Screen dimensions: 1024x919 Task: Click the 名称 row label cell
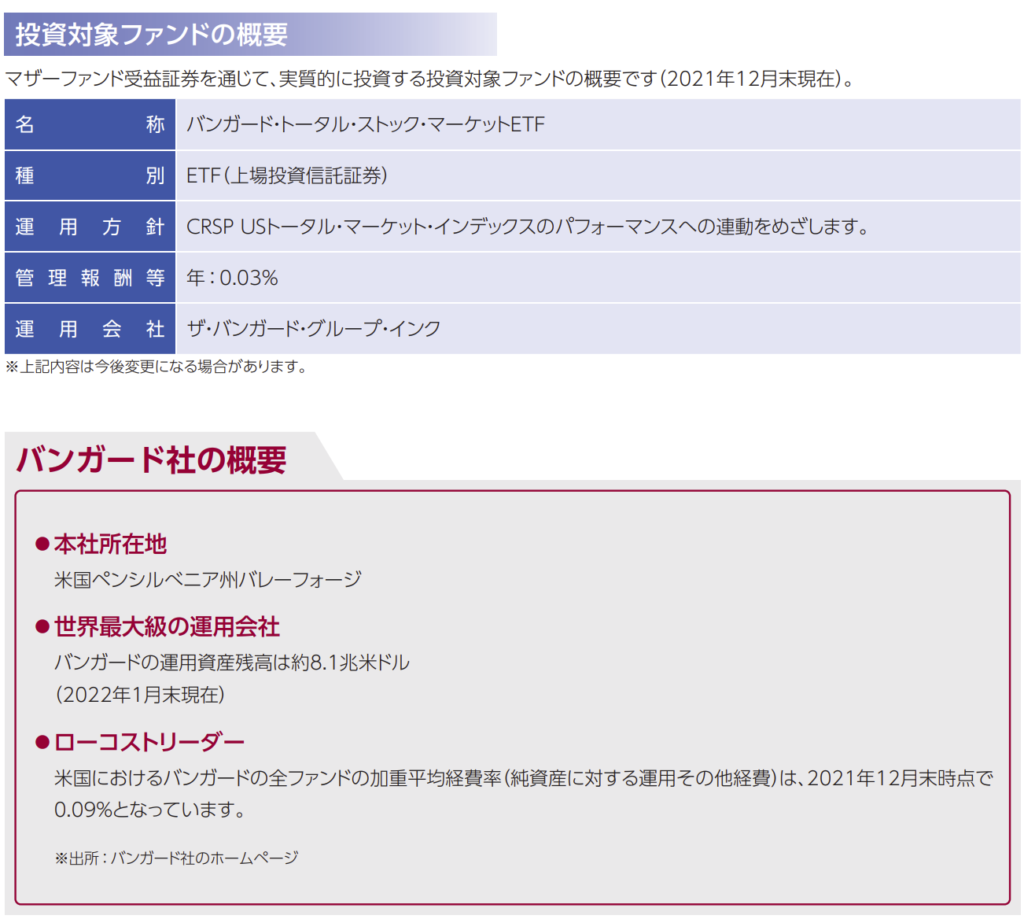click(x=89, y=125)
